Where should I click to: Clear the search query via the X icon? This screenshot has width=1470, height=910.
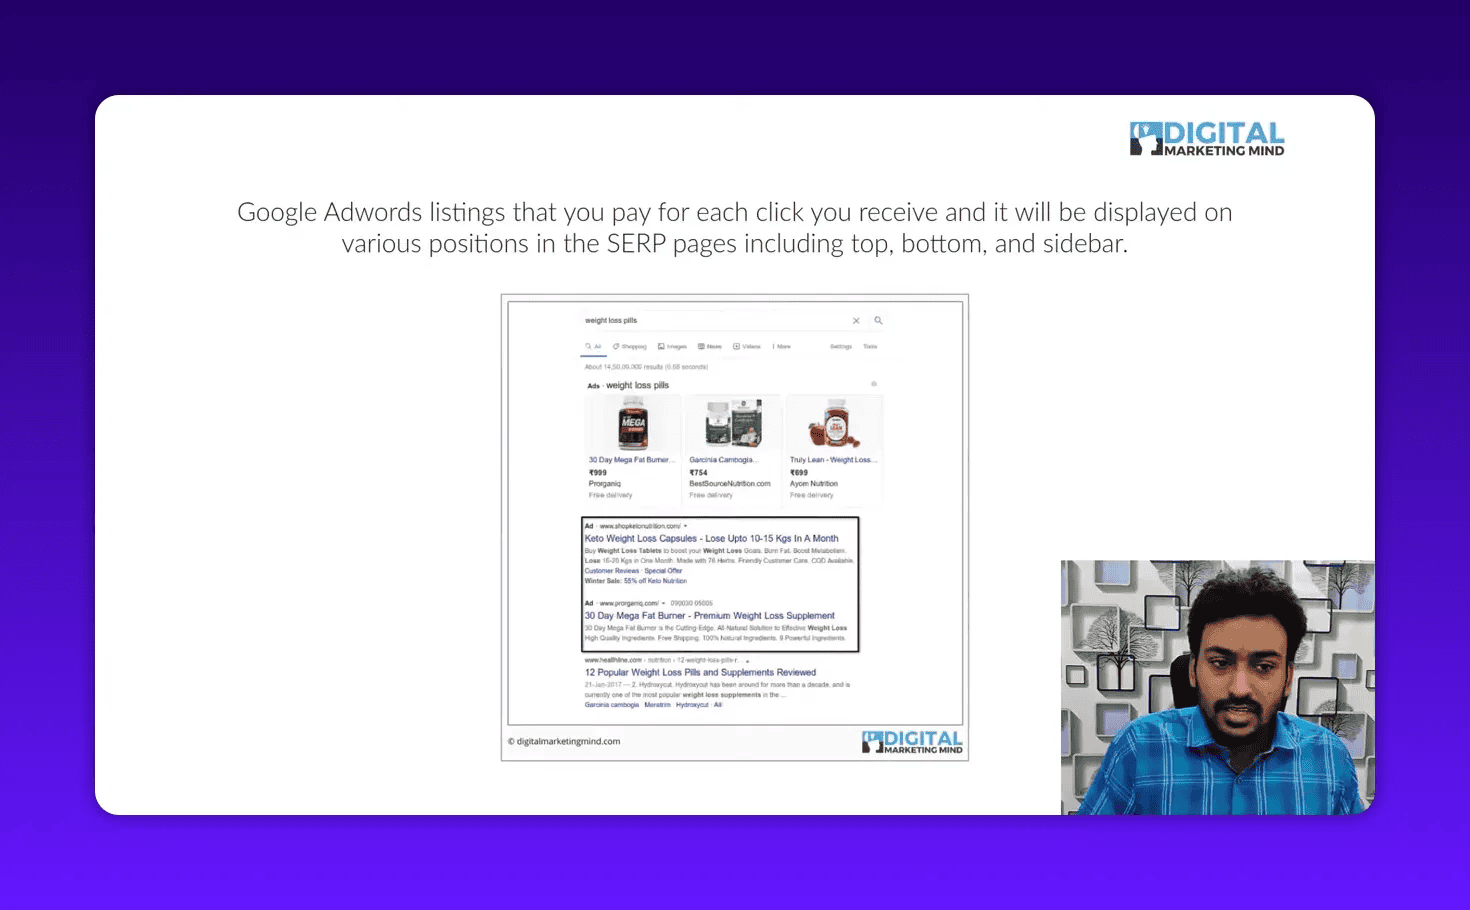coord(857,320)
